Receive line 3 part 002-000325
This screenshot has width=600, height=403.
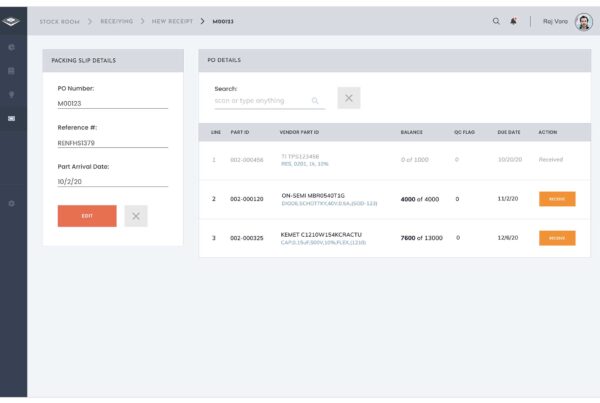(557, 238)
